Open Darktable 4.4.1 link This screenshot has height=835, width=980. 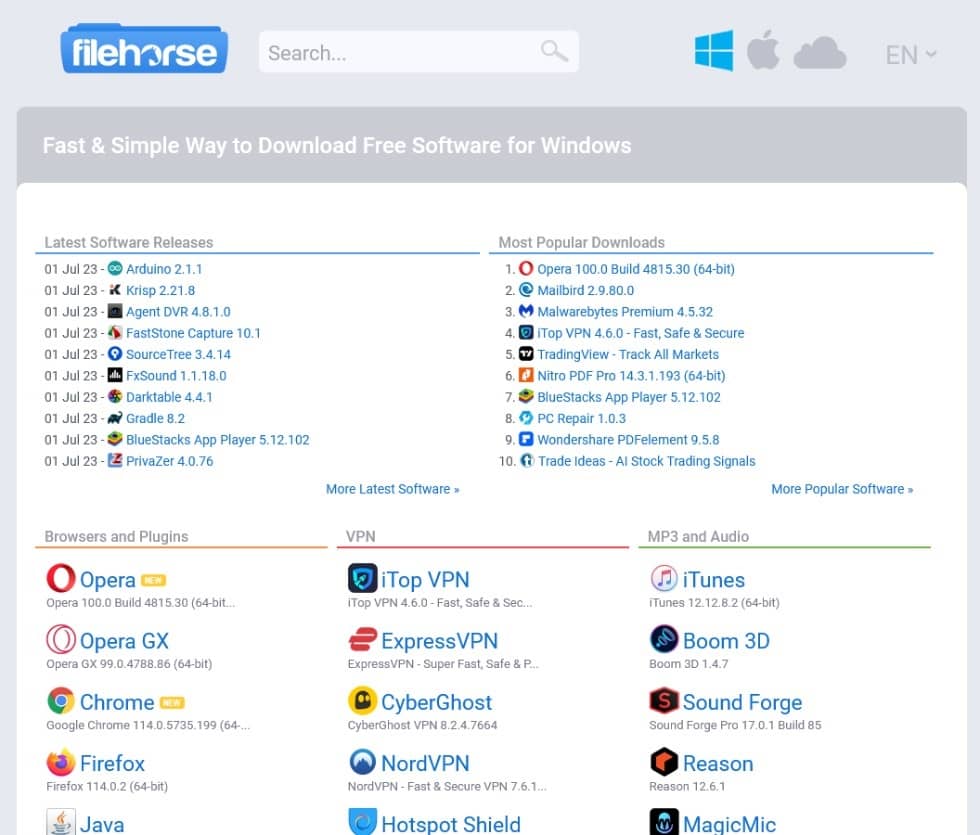169,396
